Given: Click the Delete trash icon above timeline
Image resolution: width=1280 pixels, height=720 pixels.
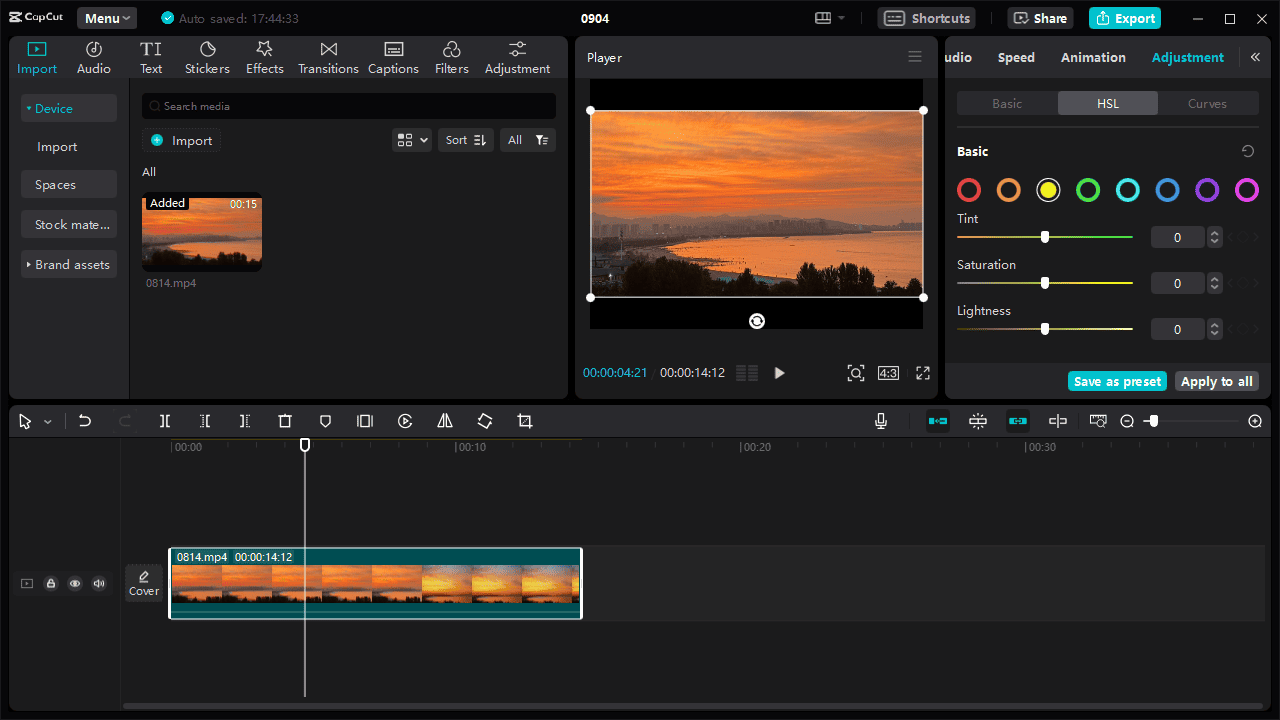Looking at the screenshot, I should click(x=285, y=421).
